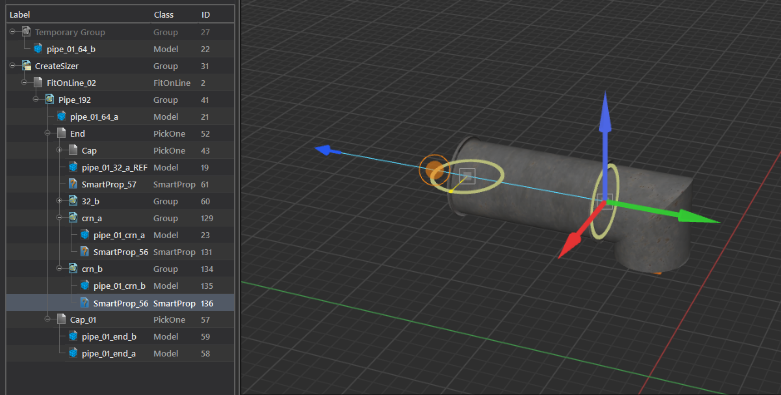Click the page icon beside End

(x=61, y=133)
